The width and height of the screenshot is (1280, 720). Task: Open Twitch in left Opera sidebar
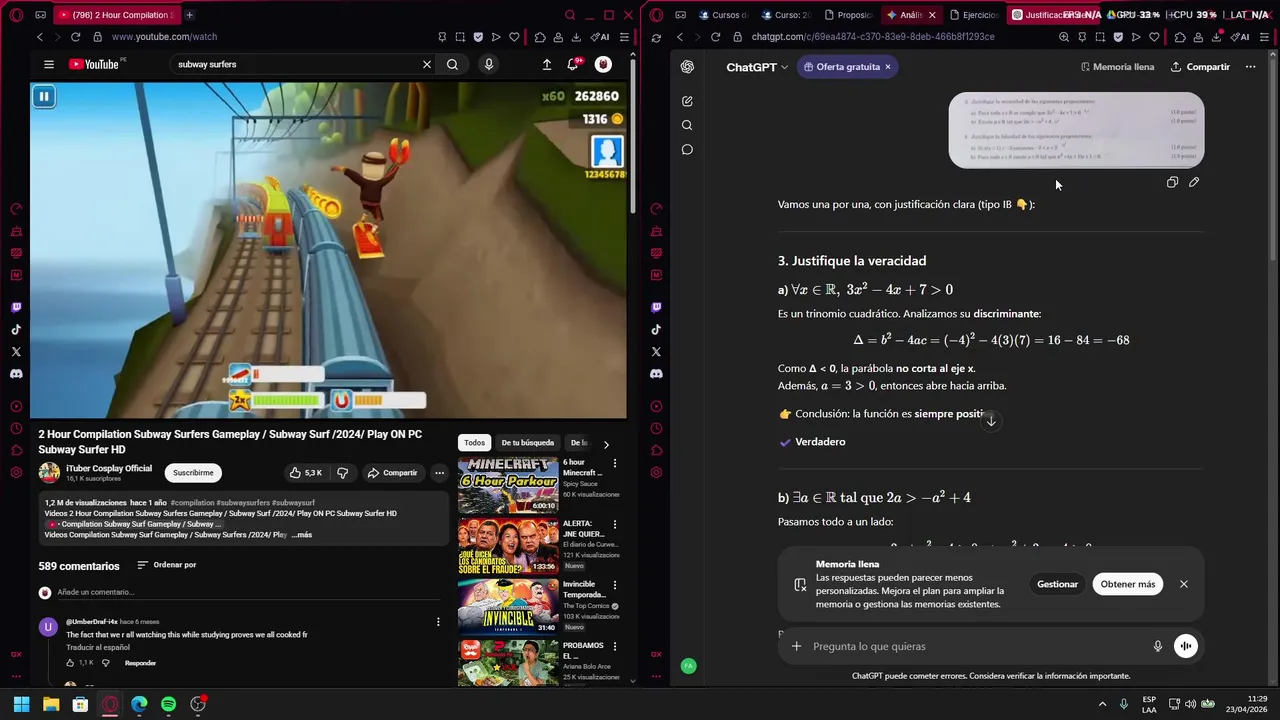coord(16,308)
